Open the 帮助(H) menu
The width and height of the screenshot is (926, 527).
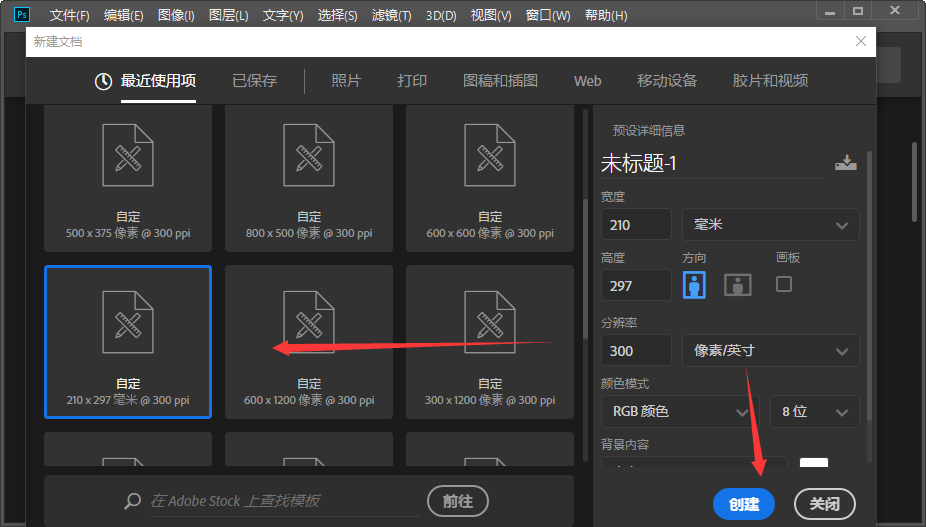point(606,15)
